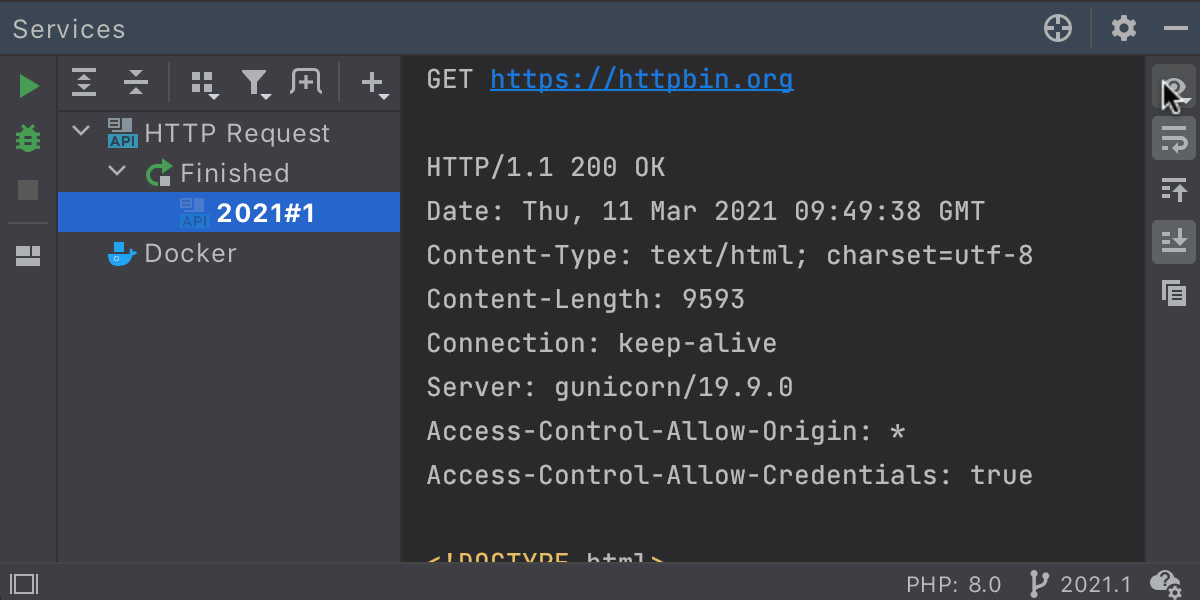Screen dimensions: 1200x600
Task: Click the Collapse All icon
Action: click(135, 83)
